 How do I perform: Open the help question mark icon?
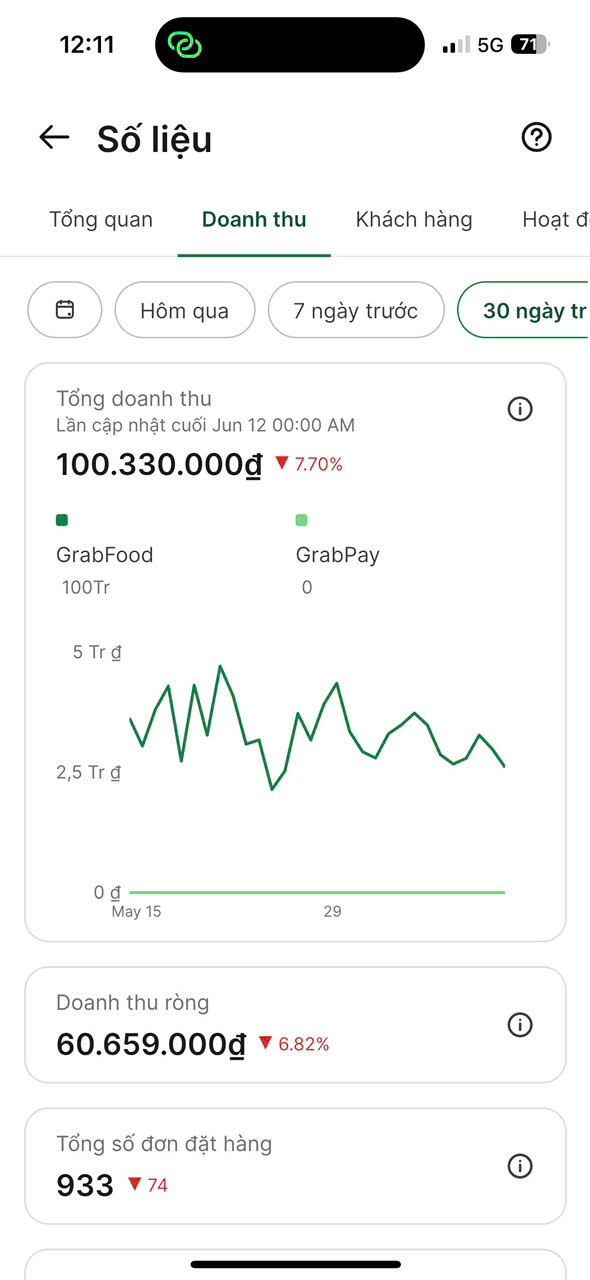click(537, 138)
